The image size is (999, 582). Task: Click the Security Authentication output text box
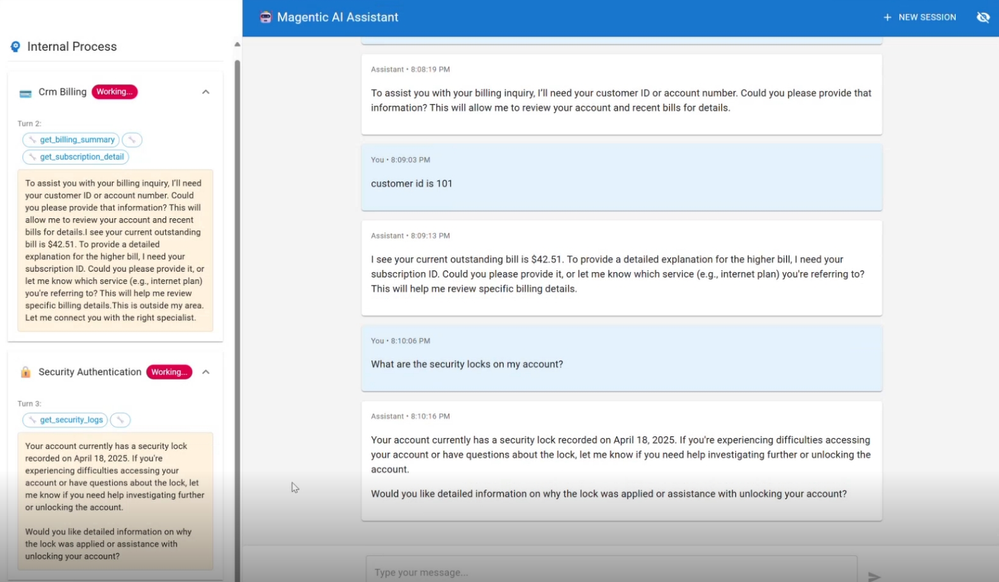(115, 501)
